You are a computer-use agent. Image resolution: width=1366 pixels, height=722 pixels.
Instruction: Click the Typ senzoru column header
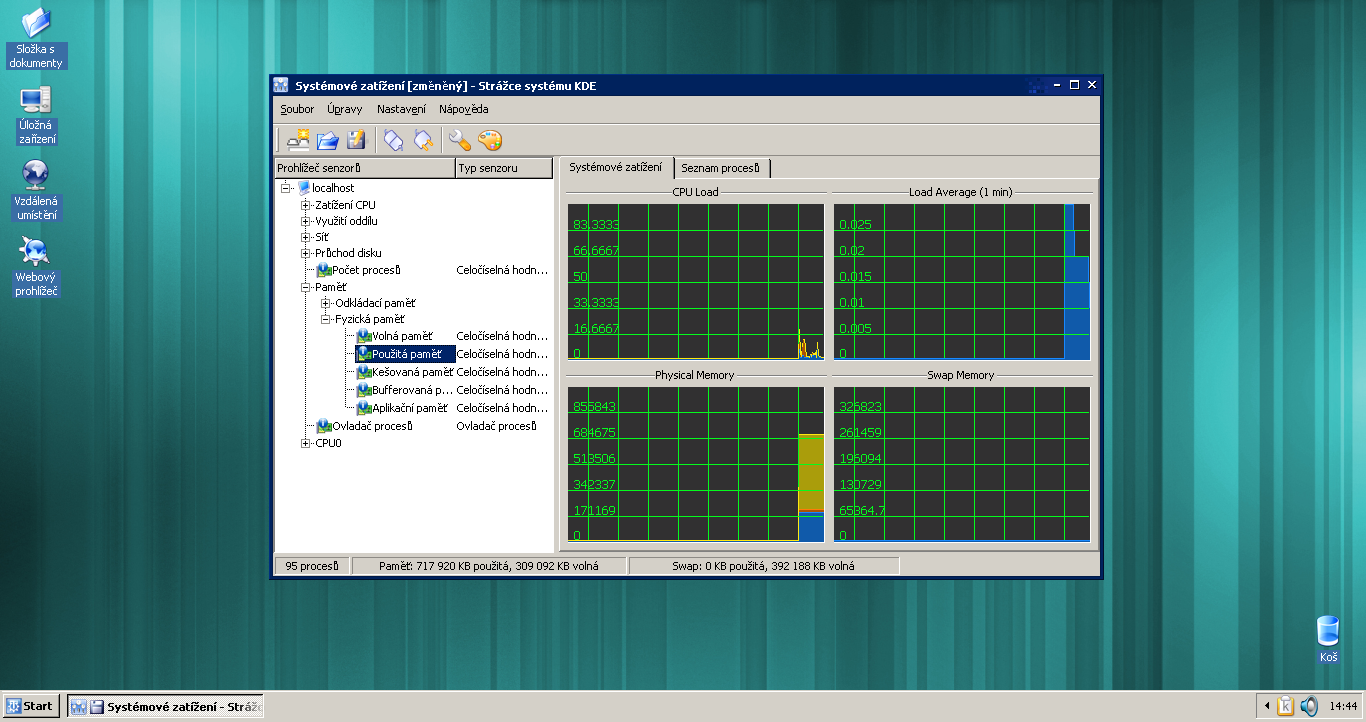503,168
